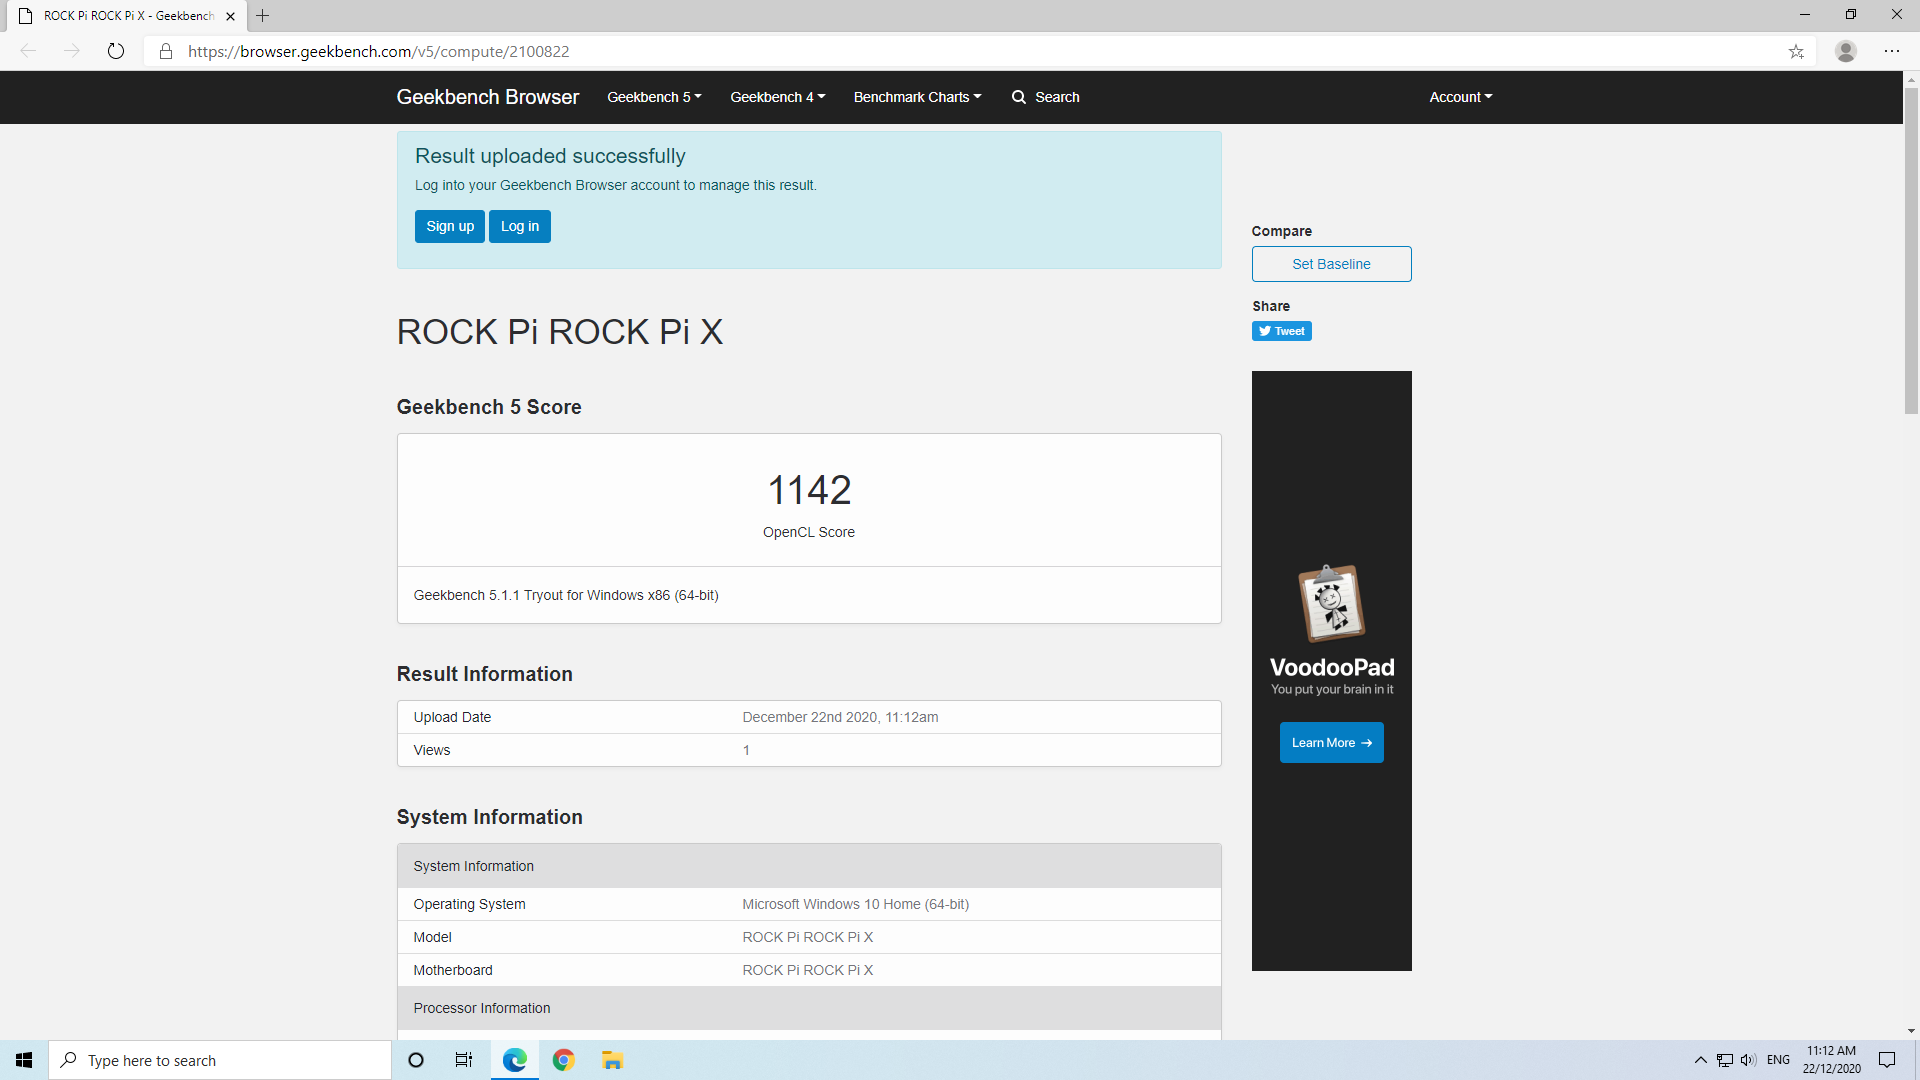Reload the page with refresh icon

(116, 51)
